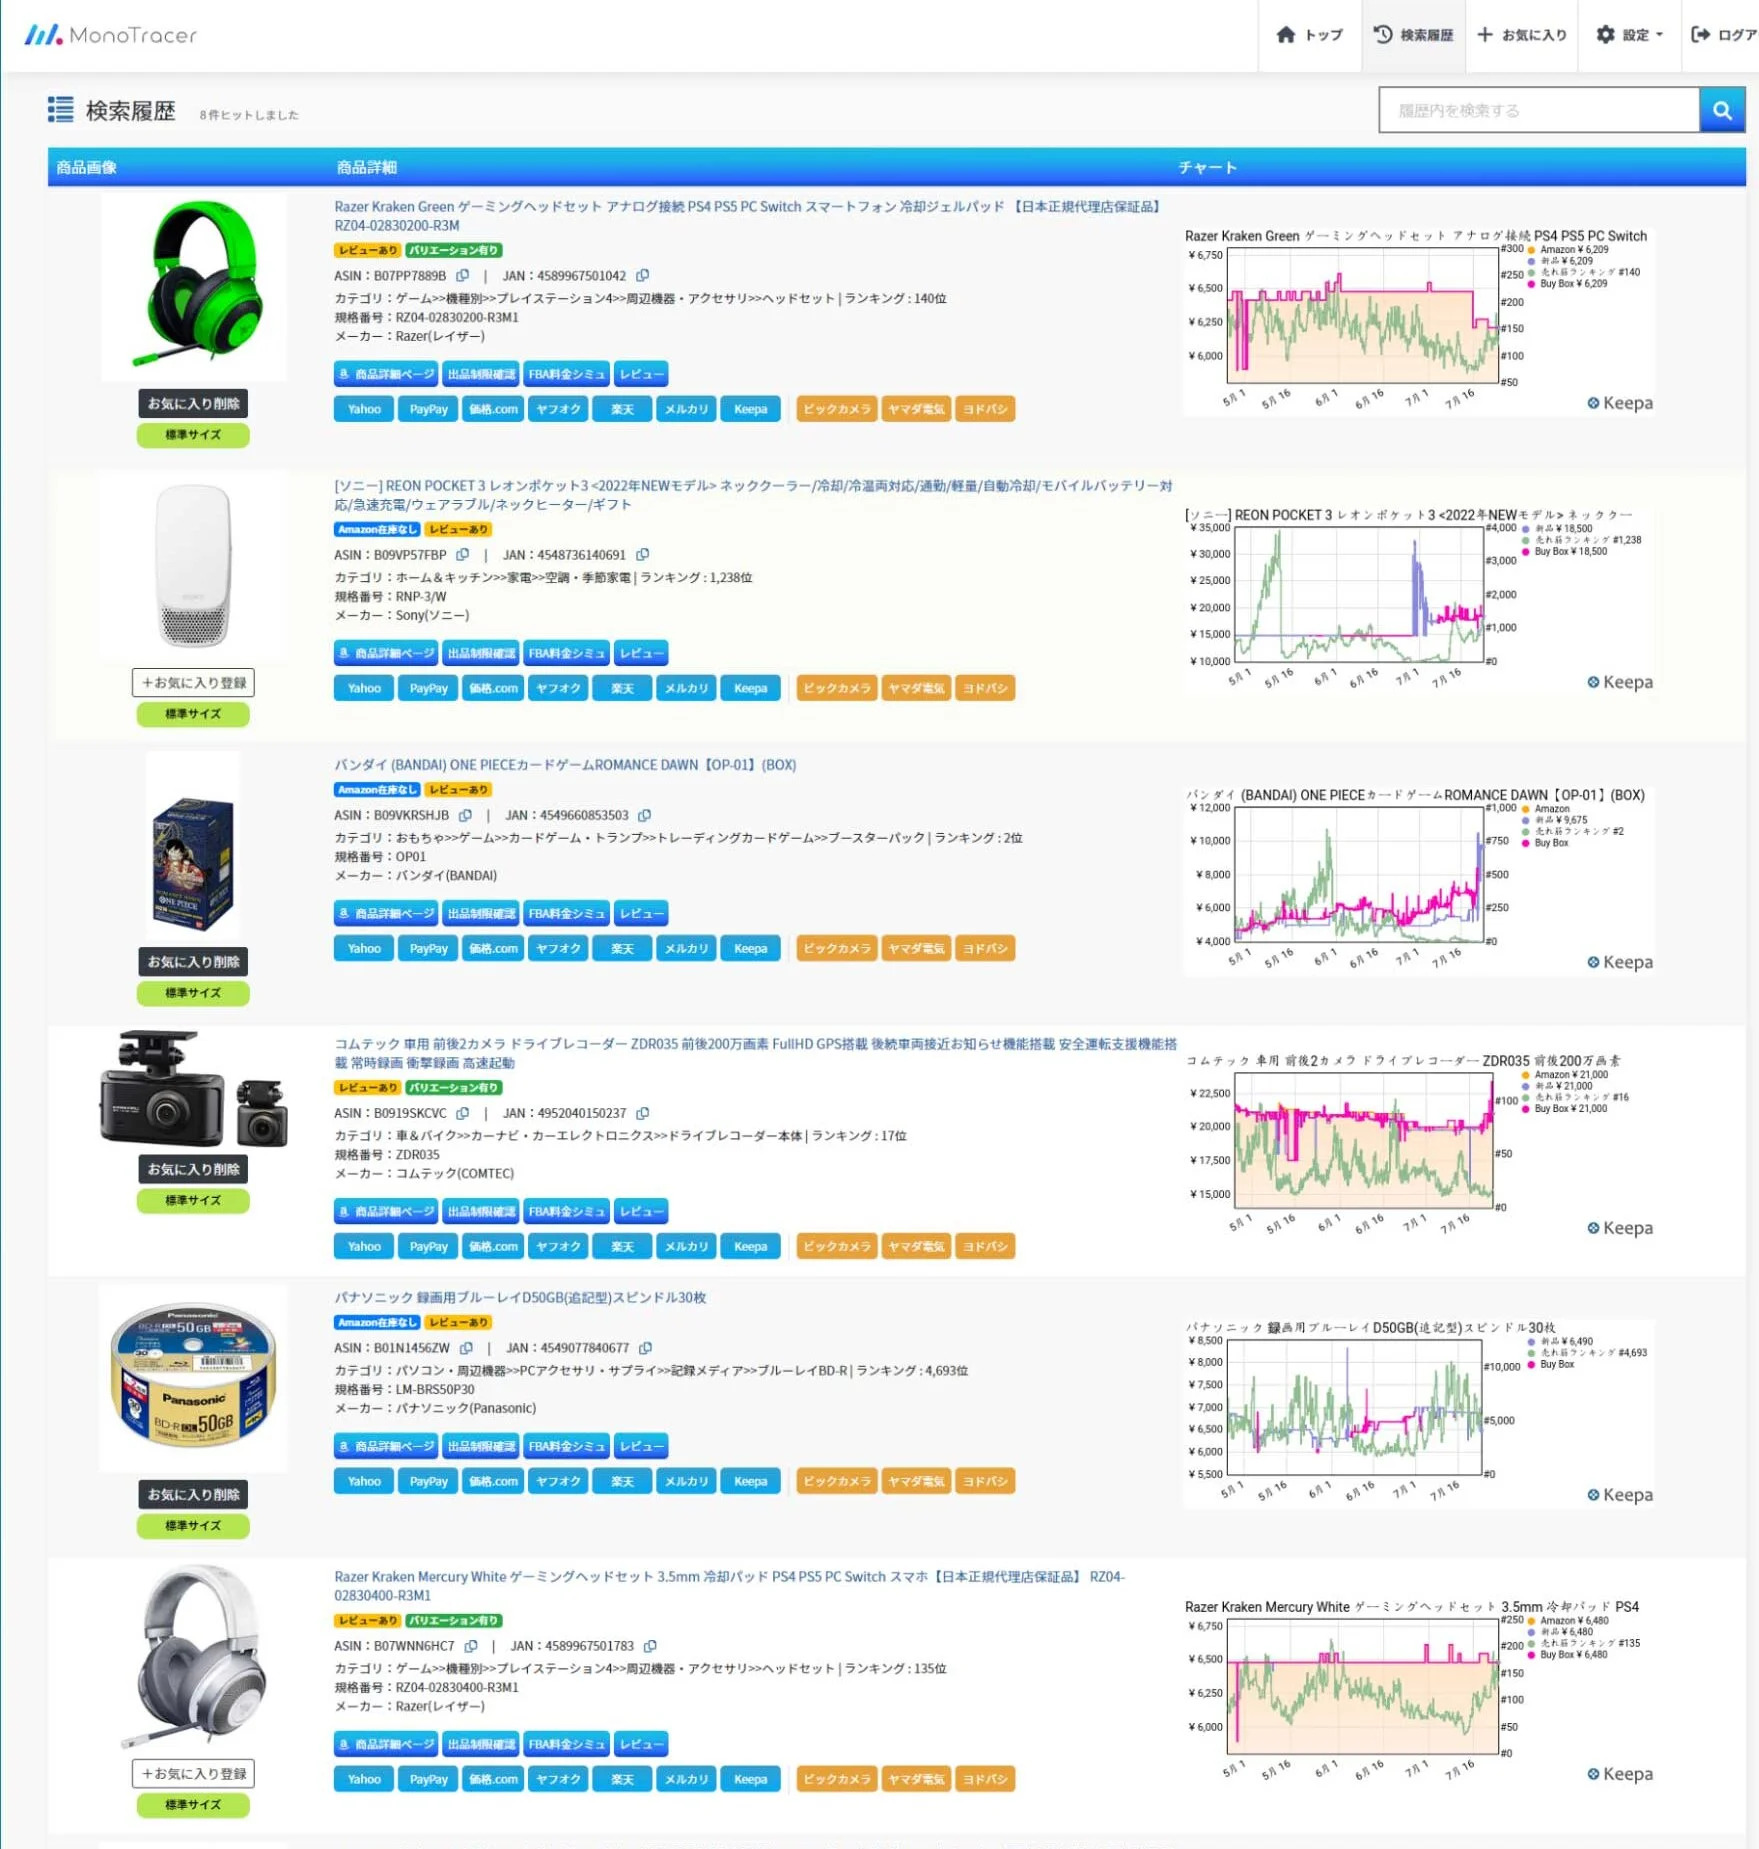
Task: Open the Razer Kraken Mercury White Keepa chart
Action: (x=1418, y=1692)
